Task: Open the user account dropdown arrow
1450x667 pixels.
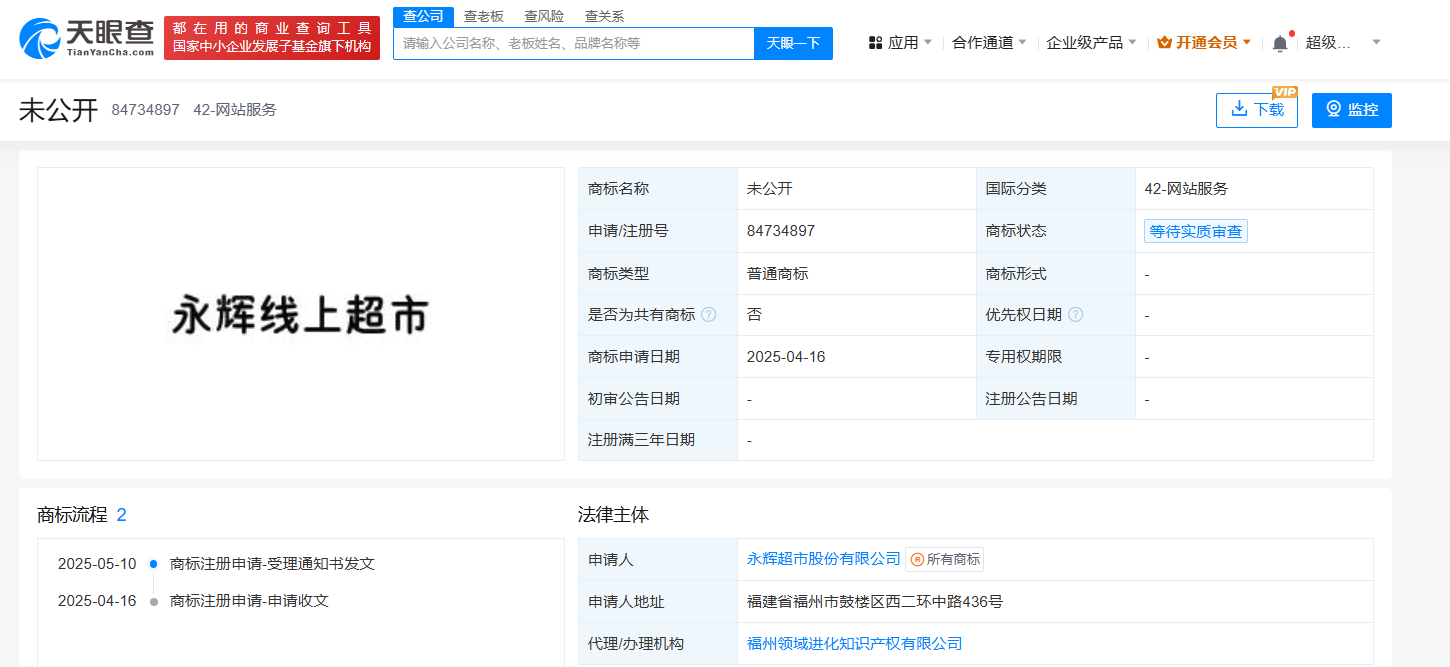Action: coord(1376,43)
